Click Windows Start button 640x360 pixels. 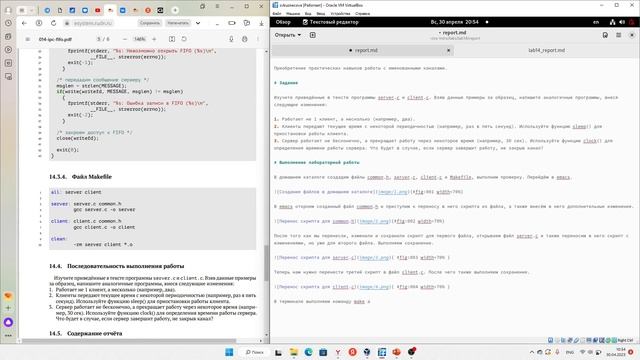[x=229, y=352]
